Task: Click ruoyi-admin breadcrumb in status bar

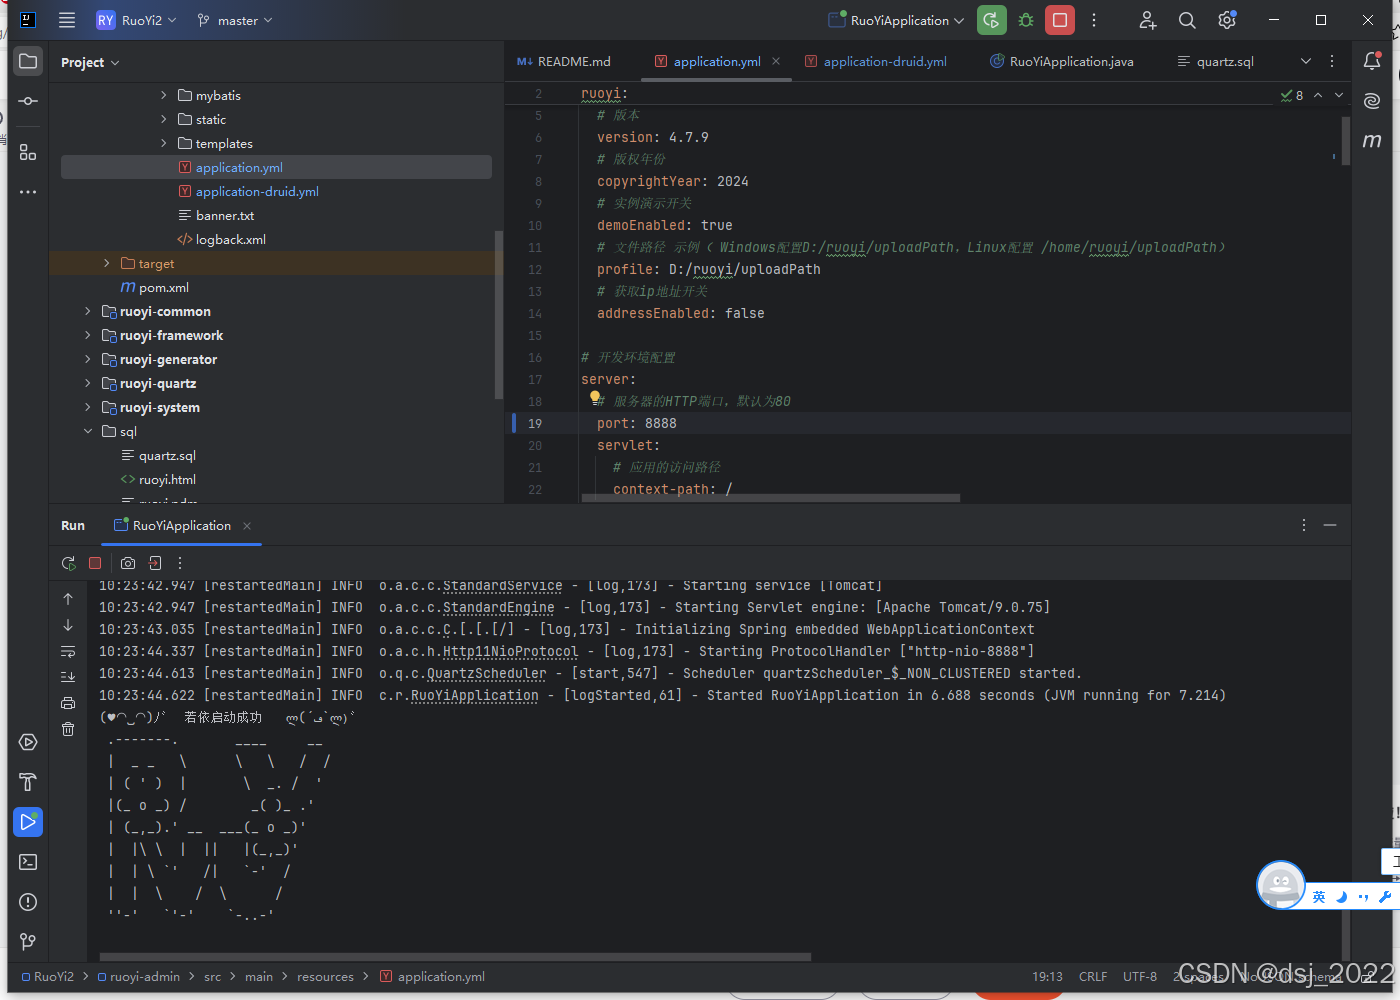Action: (139, 976)
